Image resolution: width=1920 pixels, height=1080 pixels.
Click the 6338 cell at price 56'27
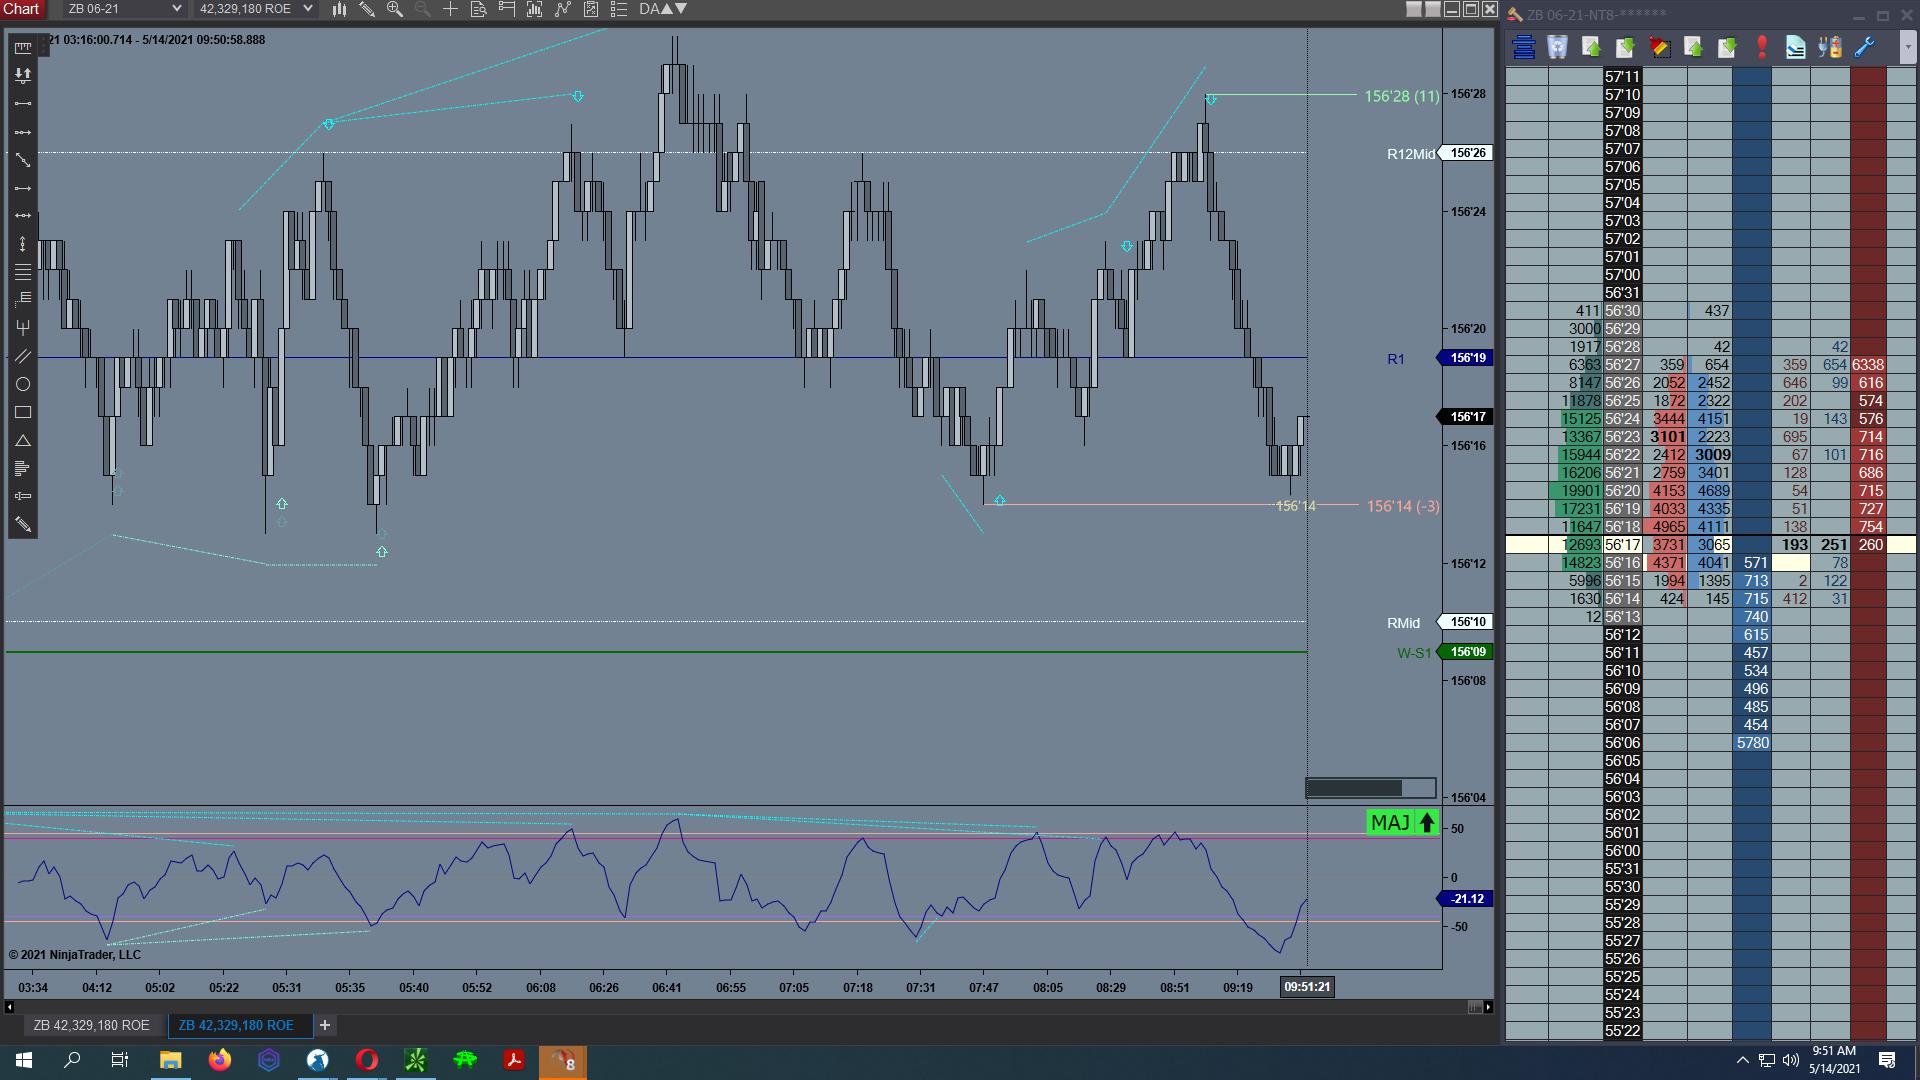[x=1868, y=365]
